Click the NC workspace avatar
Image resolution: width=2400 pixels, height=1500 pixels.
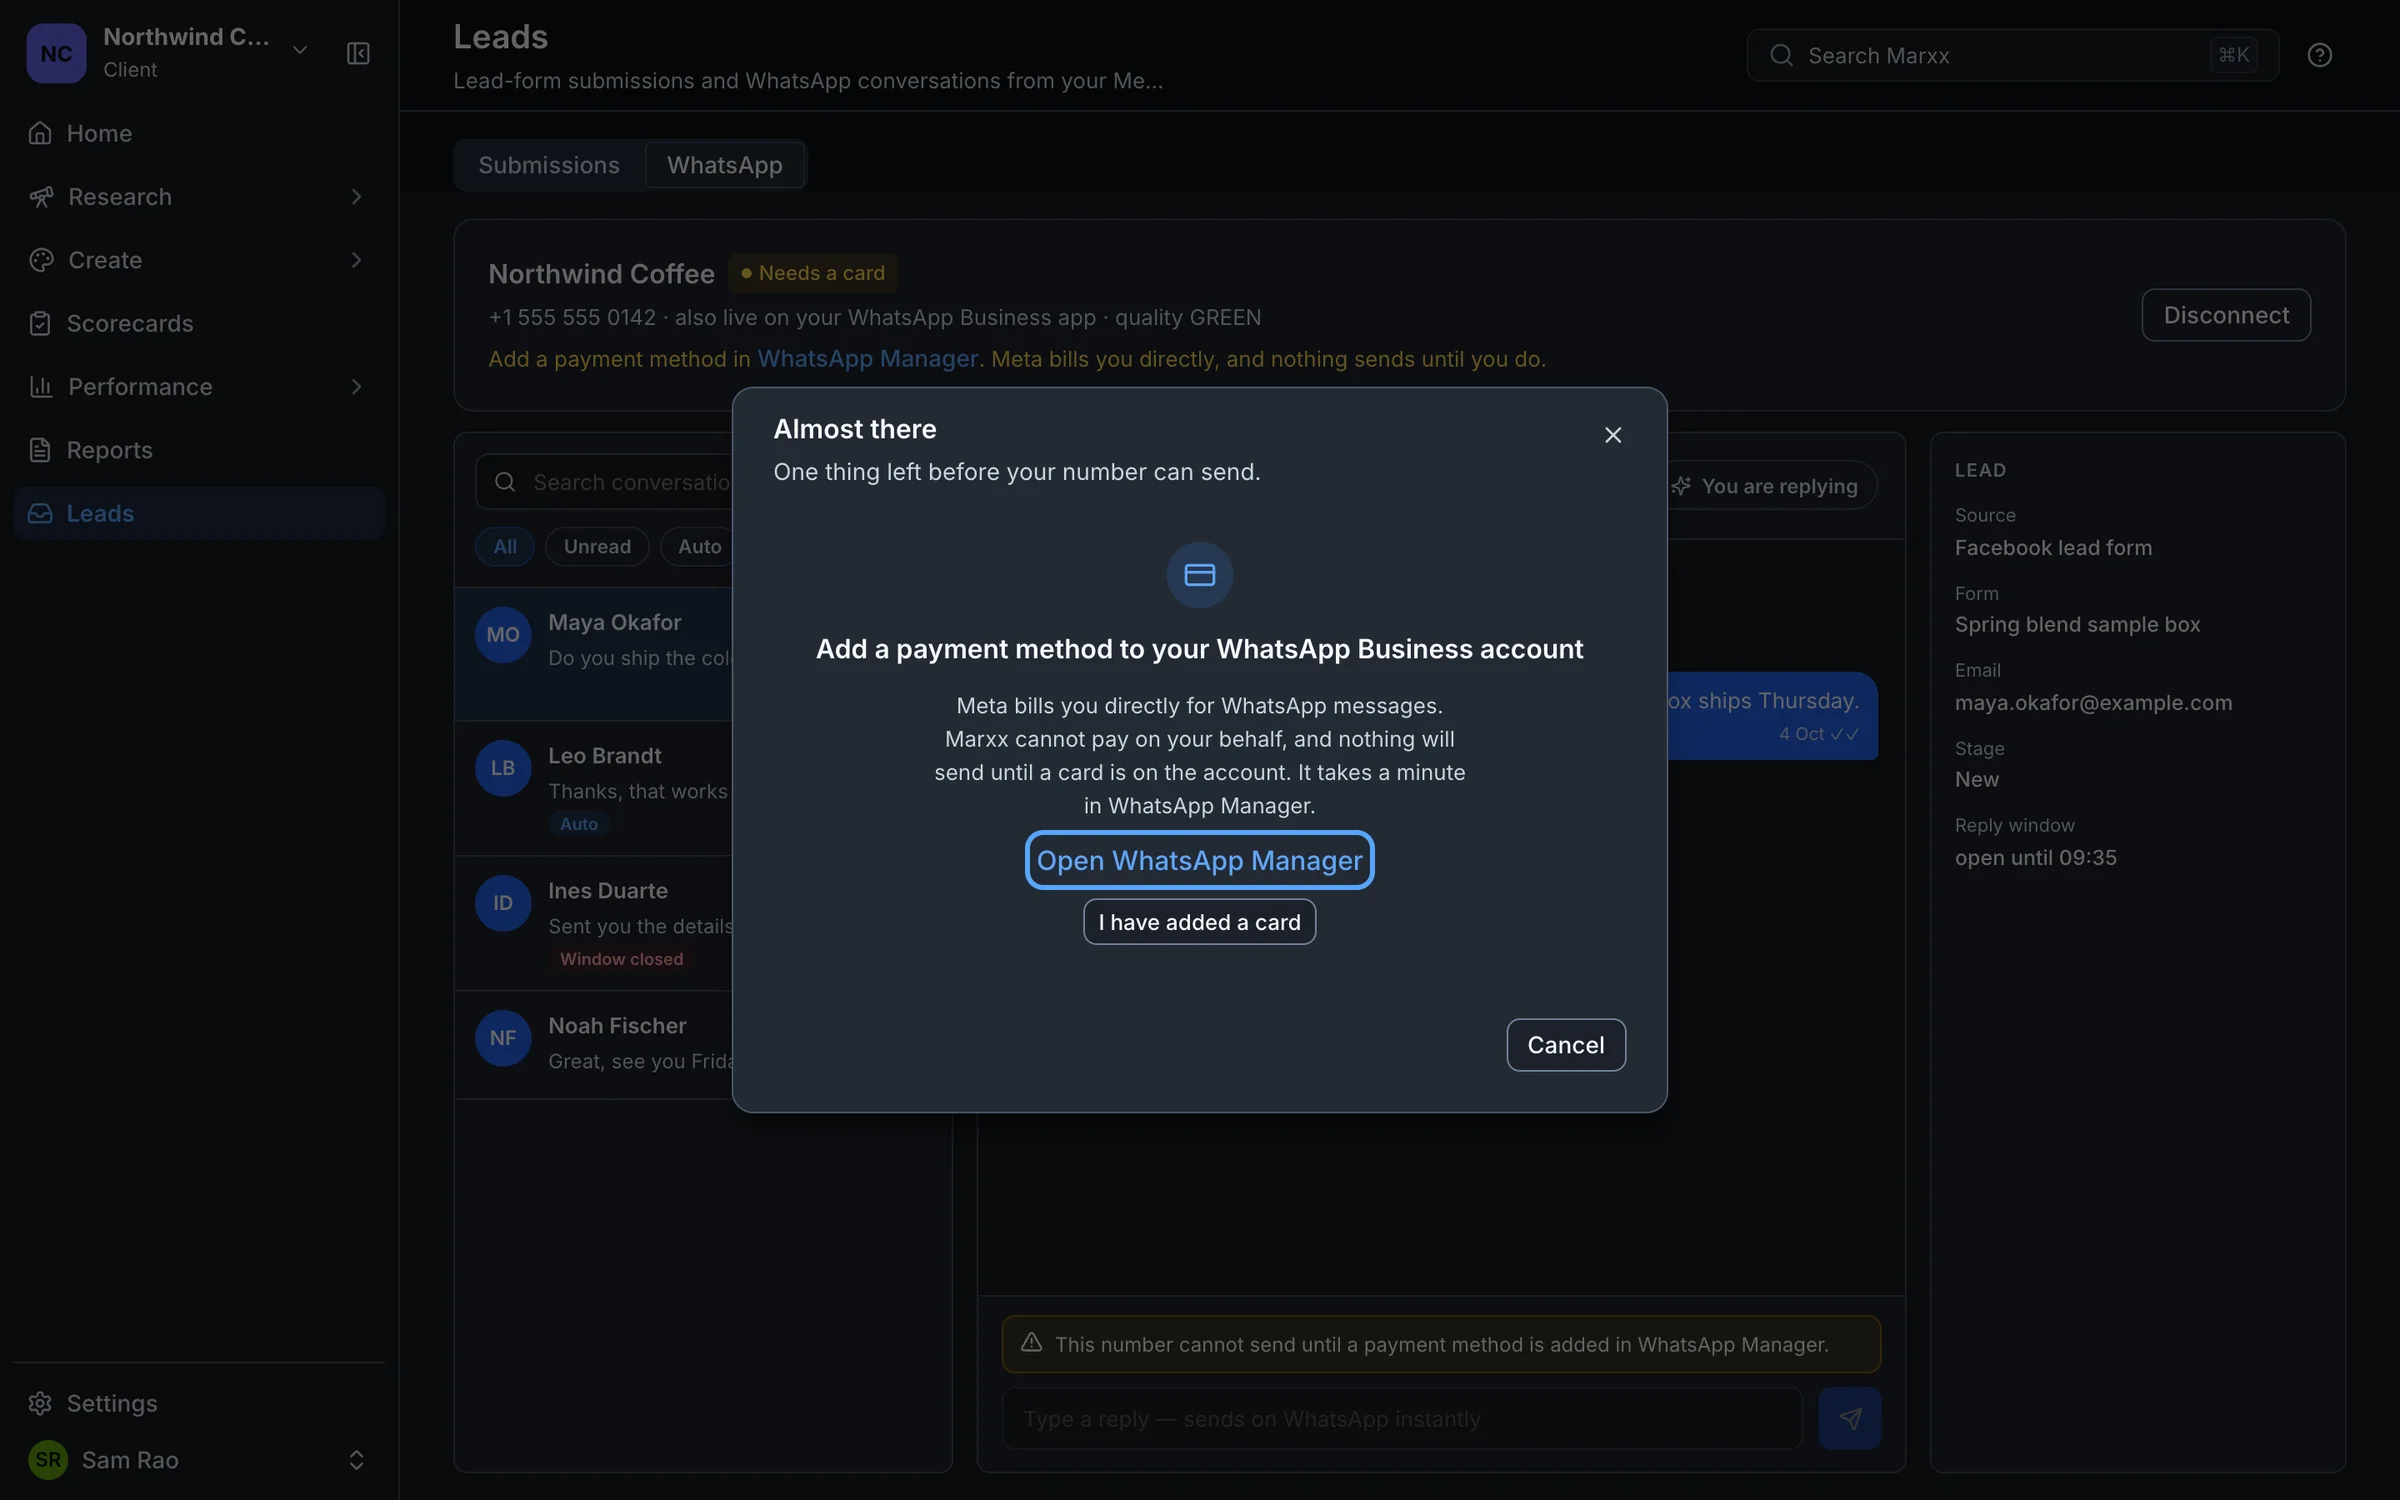point(56,53)
